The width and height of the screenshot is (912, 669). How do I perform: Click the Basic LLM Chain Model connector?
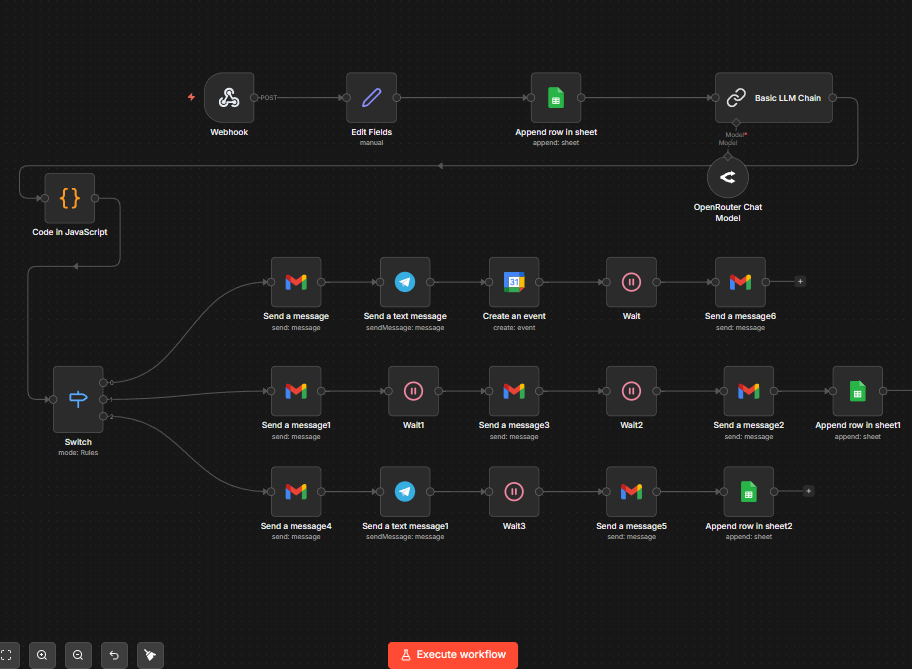pyautogui.click(x=736, y=123)
